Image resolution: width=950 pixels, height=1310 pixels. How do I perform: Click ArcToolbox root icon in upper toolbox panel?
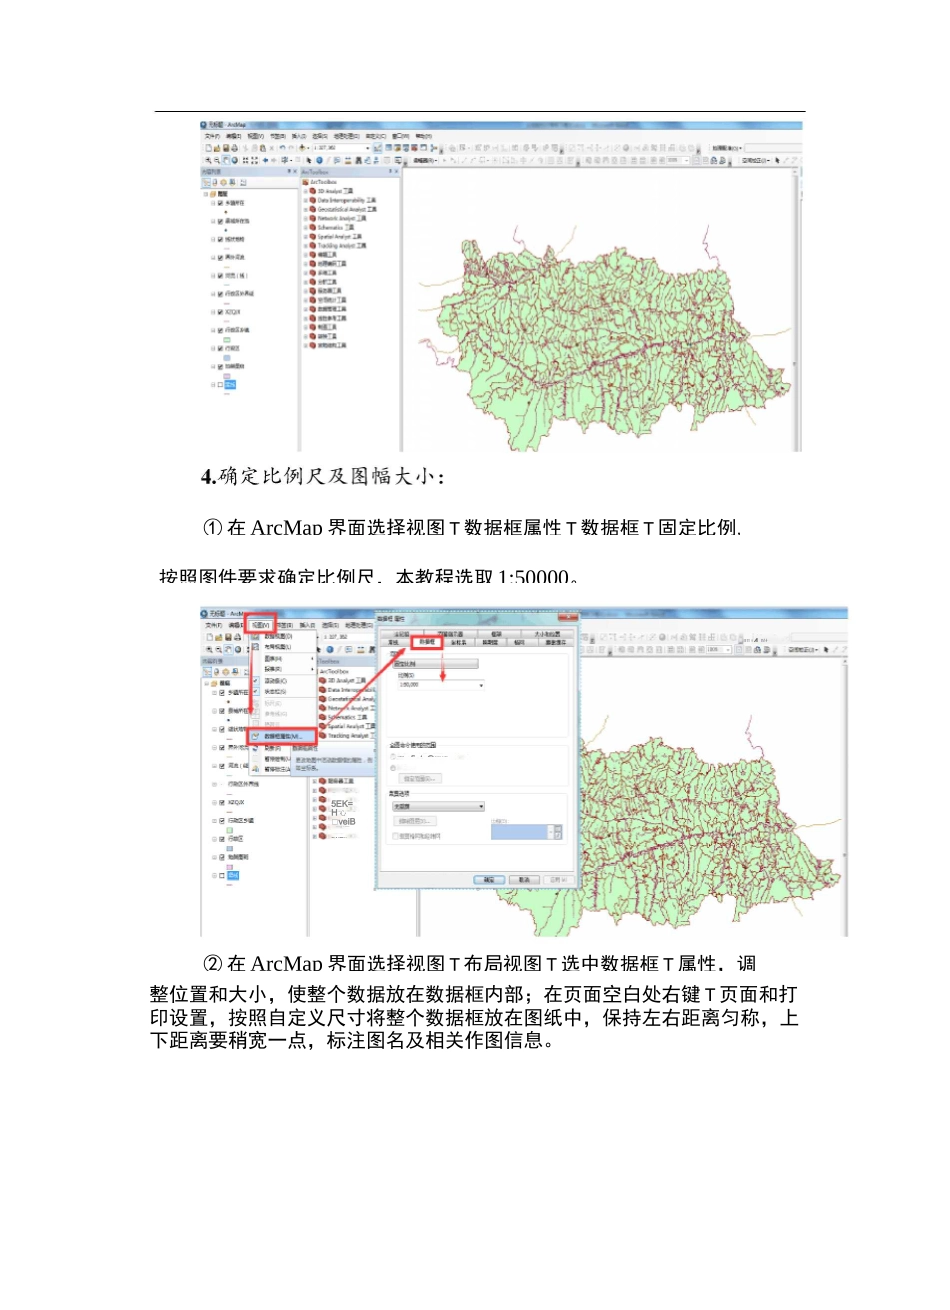click(305, 182)
